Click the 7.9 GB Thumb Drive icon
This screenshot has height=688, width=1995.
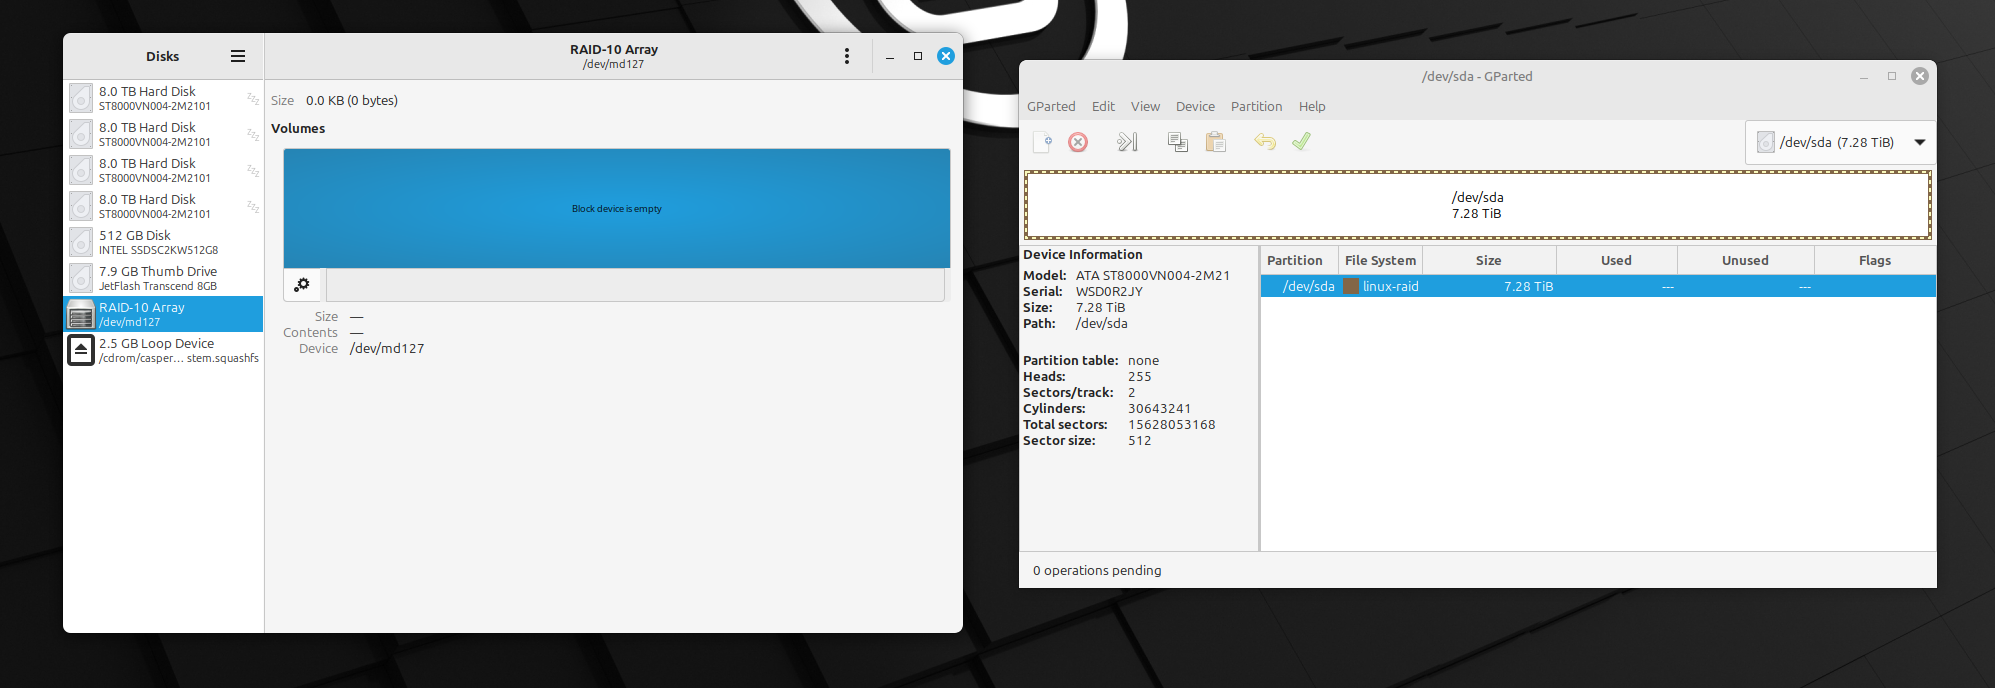[81, 278]
